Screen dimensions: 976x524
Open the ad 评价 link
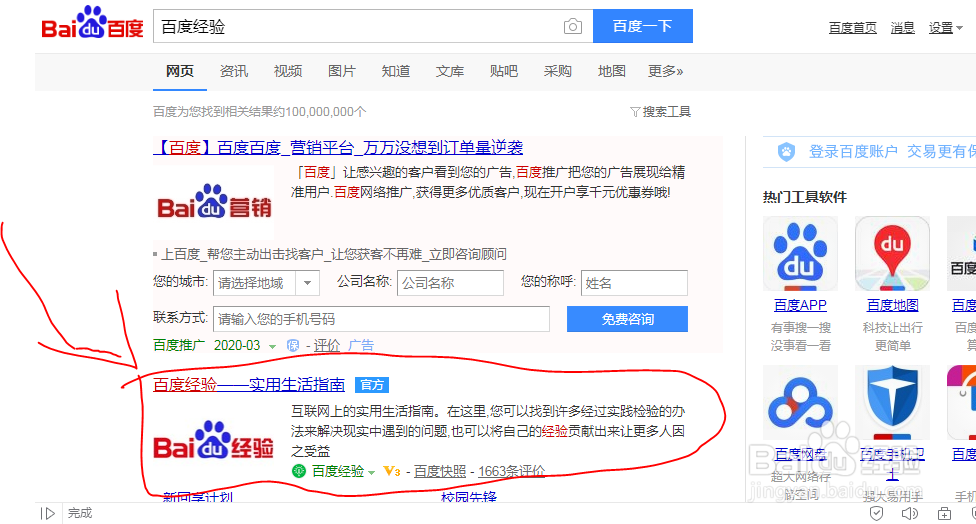327,345
